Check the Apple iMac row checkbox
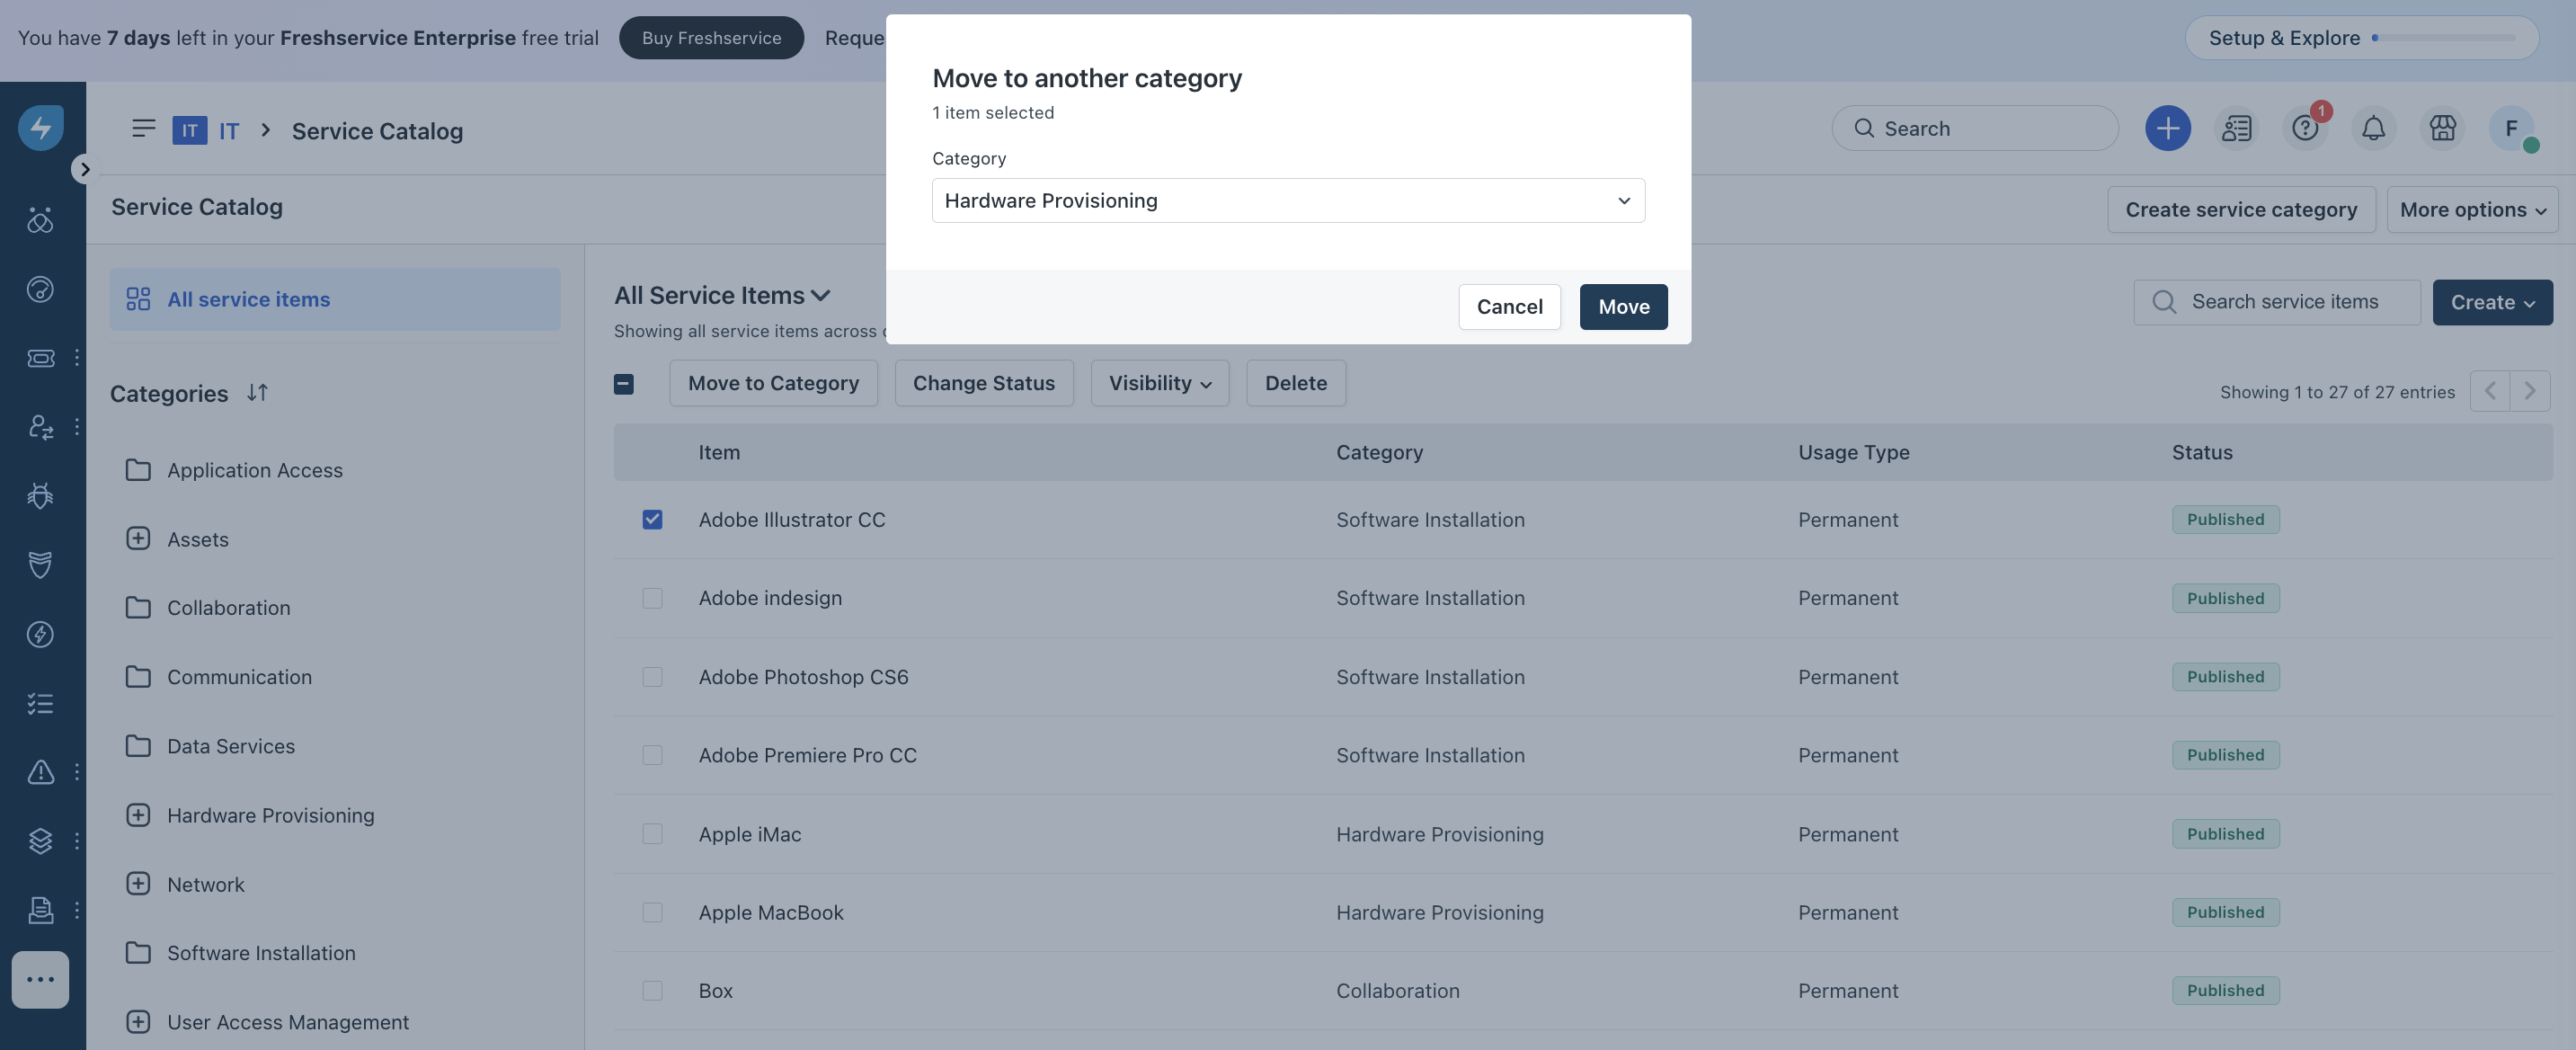This screenshot has height=1050, width=2576. [x=652, y=833]
